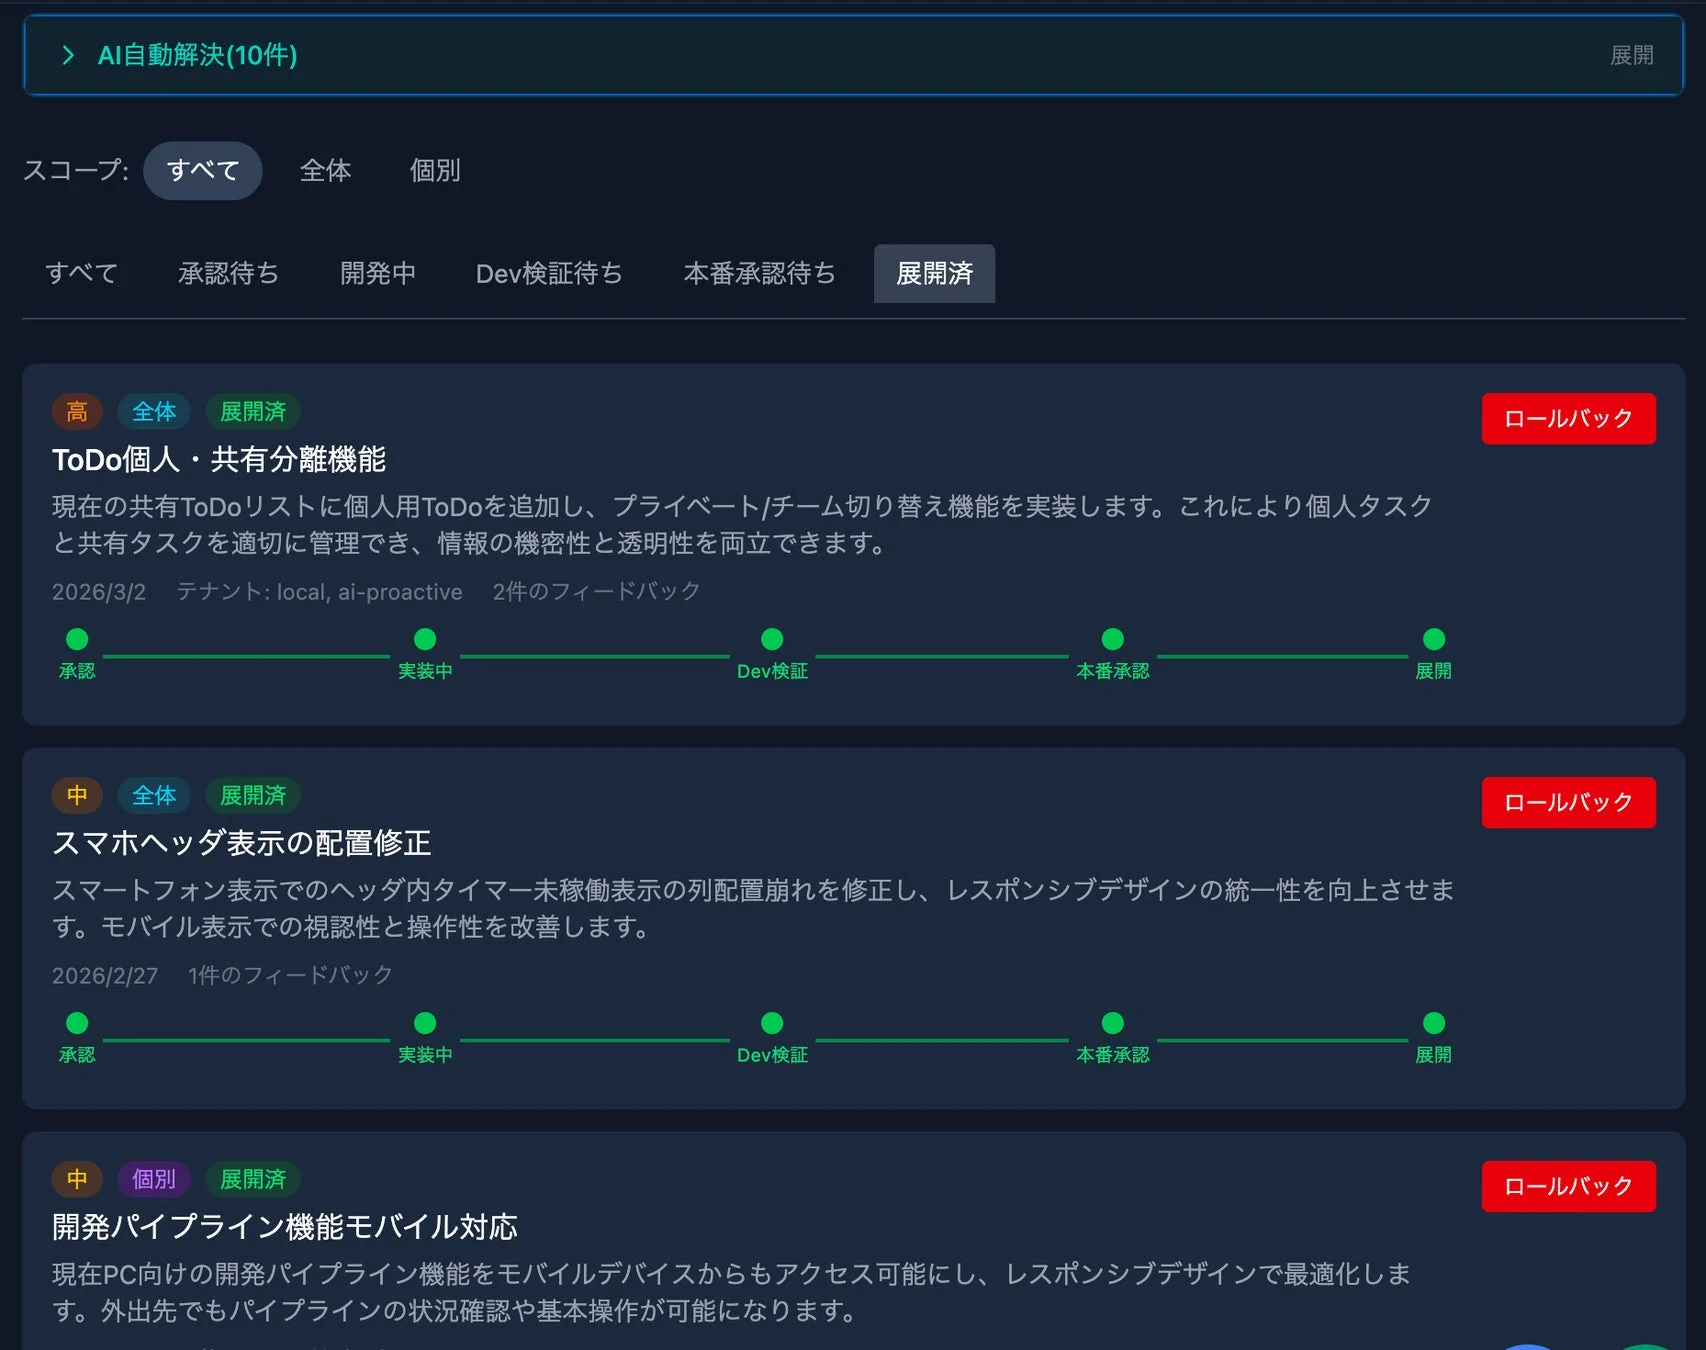Click 展開 at the top right
The width and height of the screenshot is (1706, 1350).
point(1634,56)
